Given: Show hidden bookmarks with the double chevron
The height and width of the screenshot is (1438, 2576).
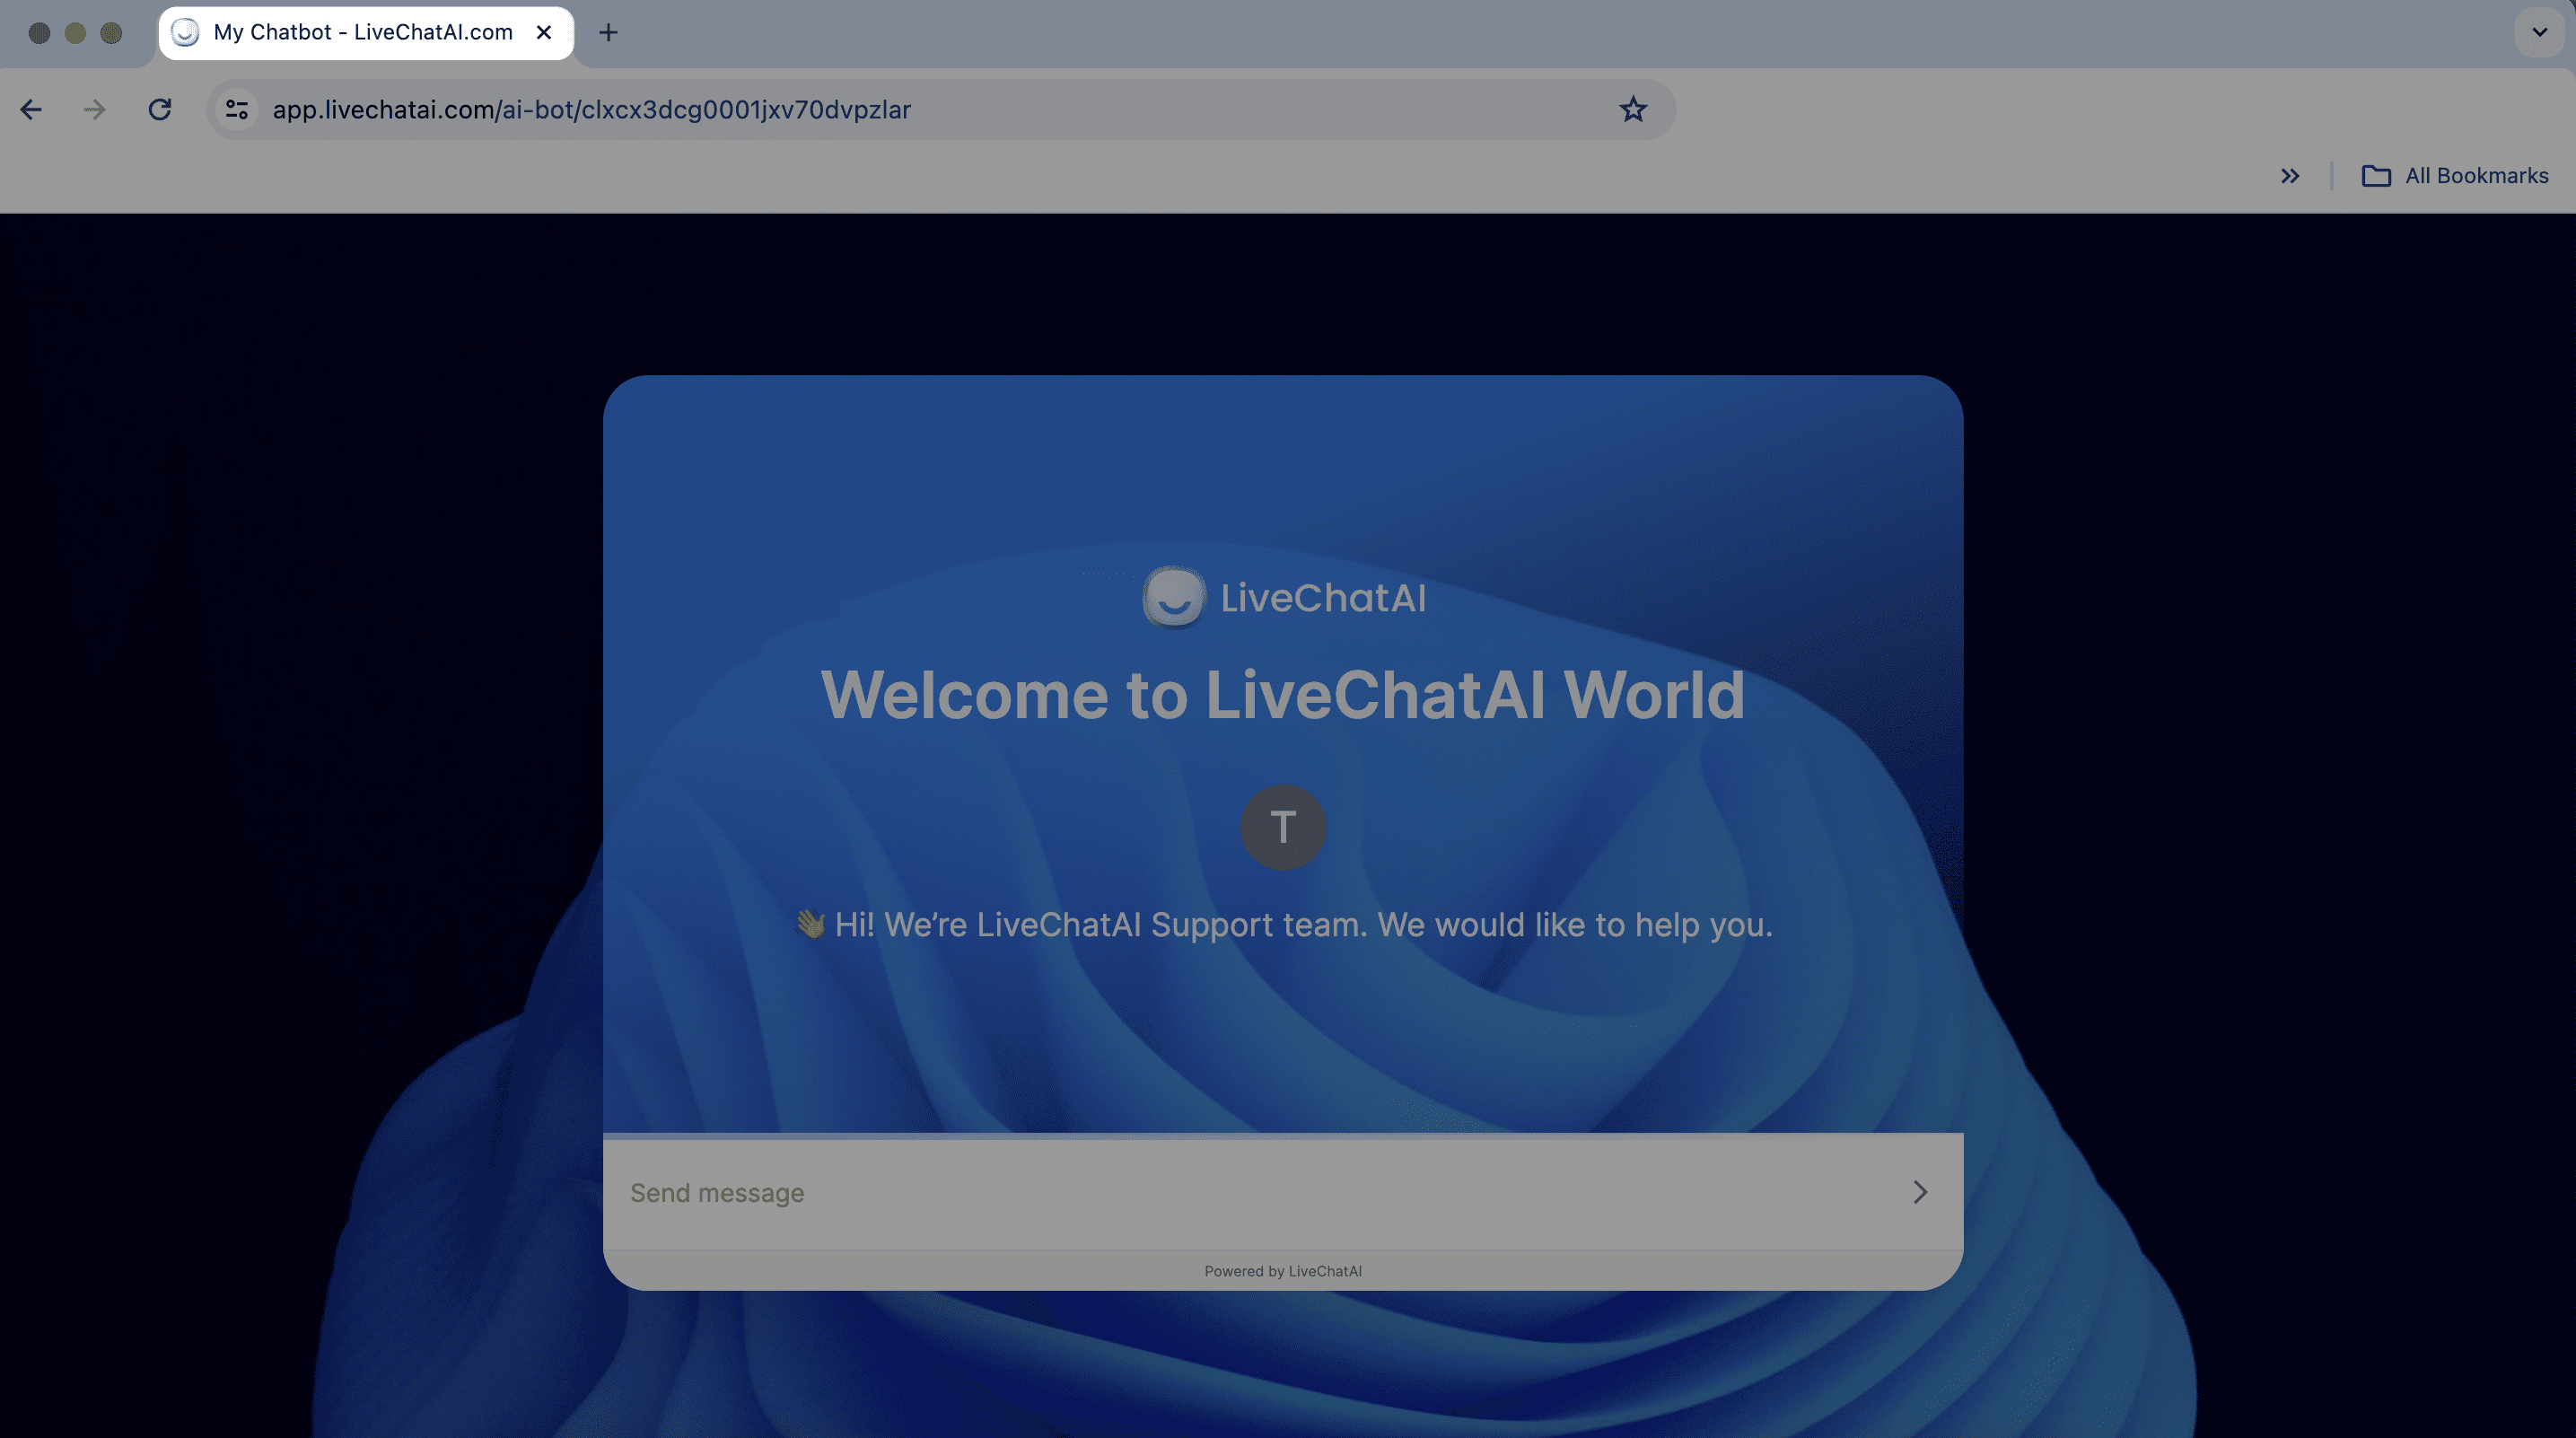Looking at the screenshot, I should pyautogui.click(x=2290, y=176).
